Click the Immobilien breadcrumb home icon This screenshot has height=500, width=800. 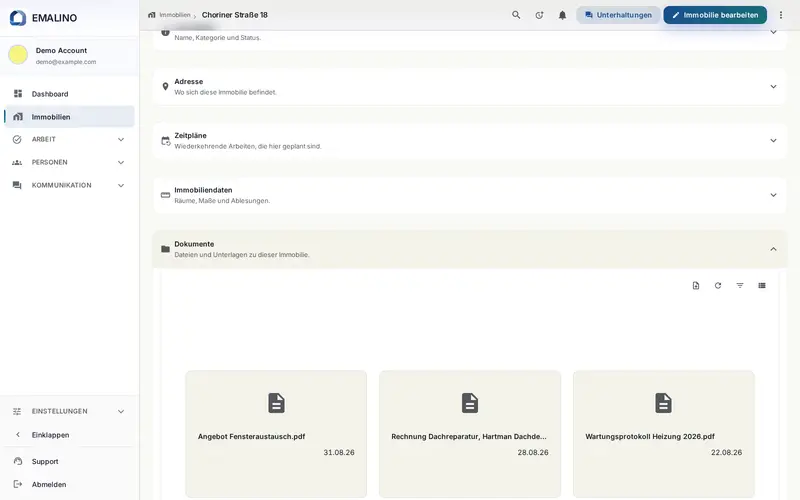click(x=152, y=15)
